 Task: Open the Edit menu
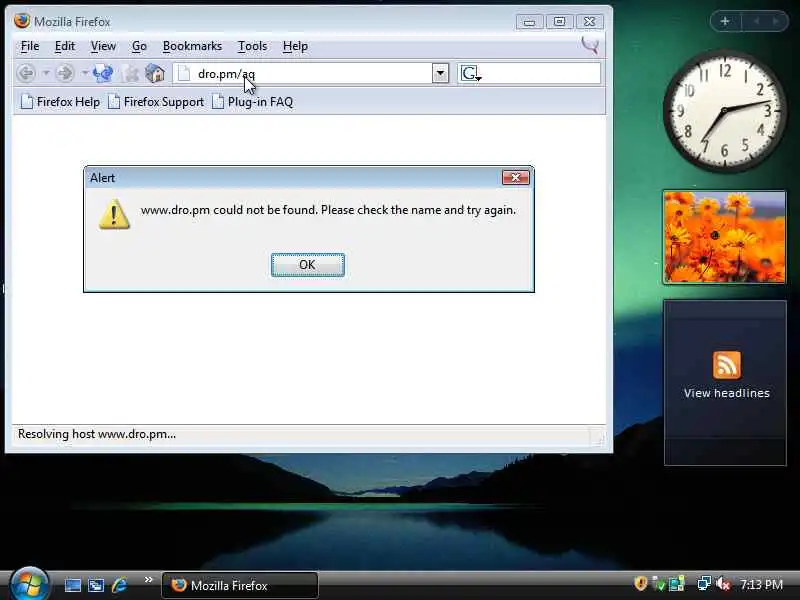tap(65, 46)
